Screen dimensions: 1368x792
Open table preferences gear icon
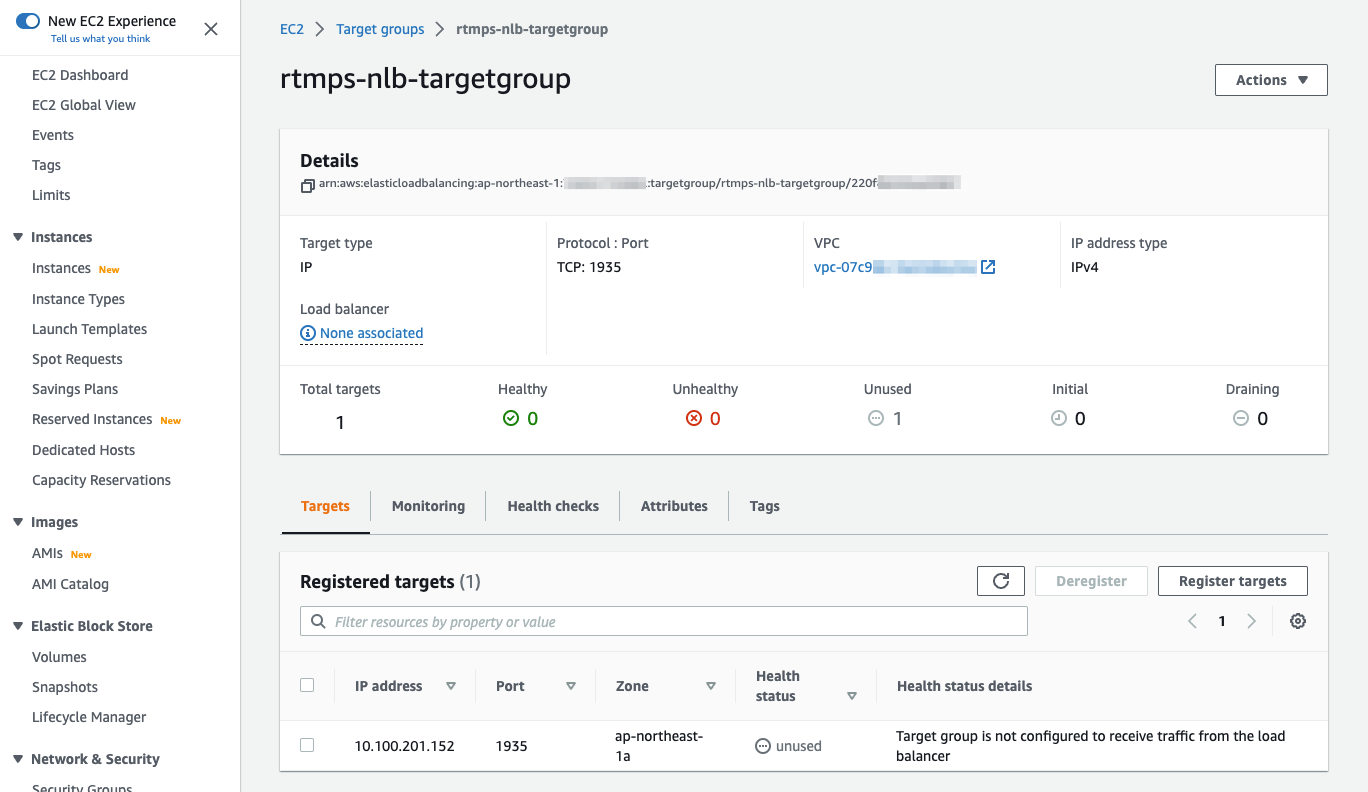(1298, 621)
